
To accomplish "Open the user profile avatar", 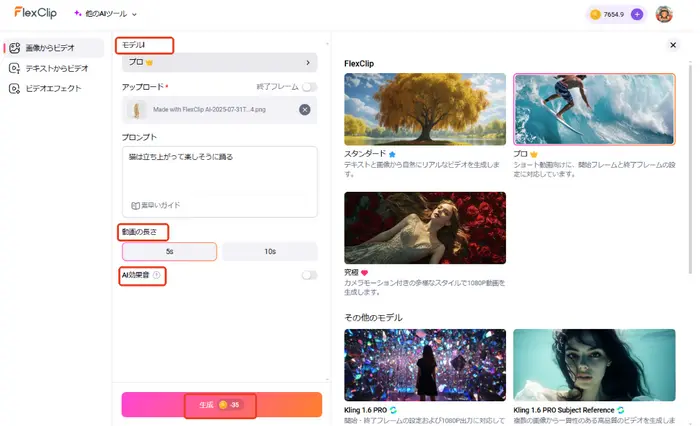I will (x=664, y=14).
